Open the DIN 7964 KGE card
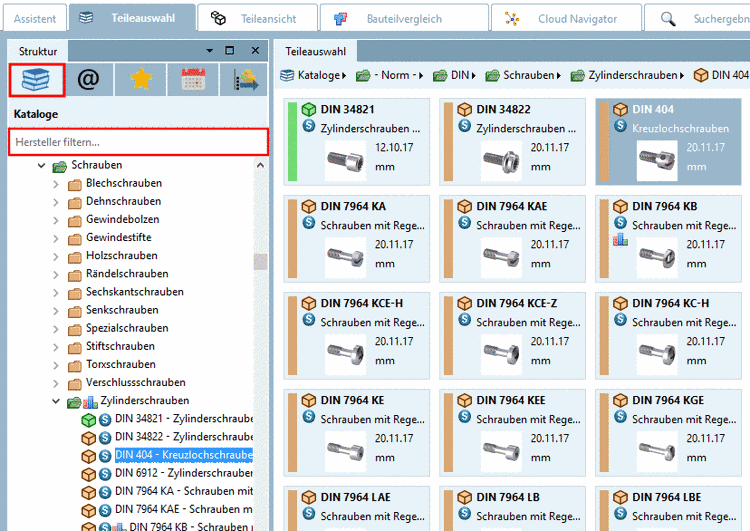 point(669,433)
